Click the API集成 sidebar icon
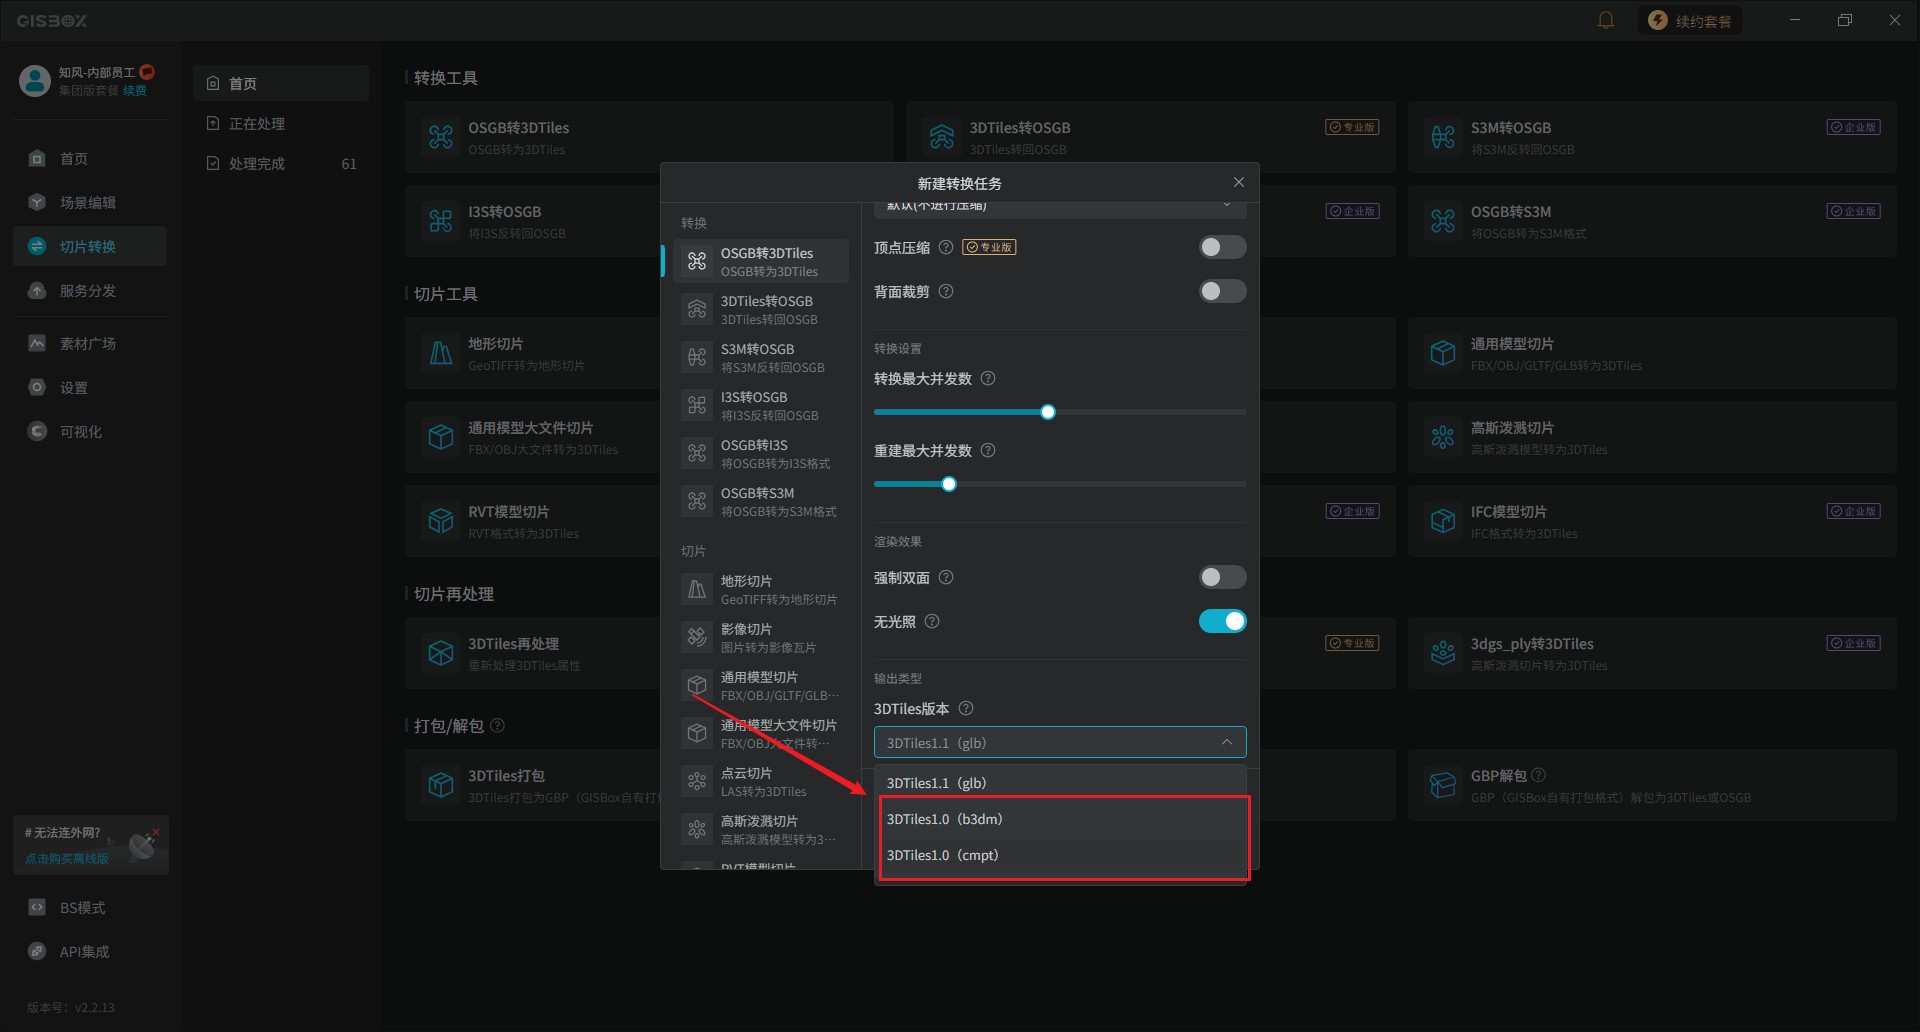Image resolution: width=1920 pixels, height=1032 pixels. [37, 952]
